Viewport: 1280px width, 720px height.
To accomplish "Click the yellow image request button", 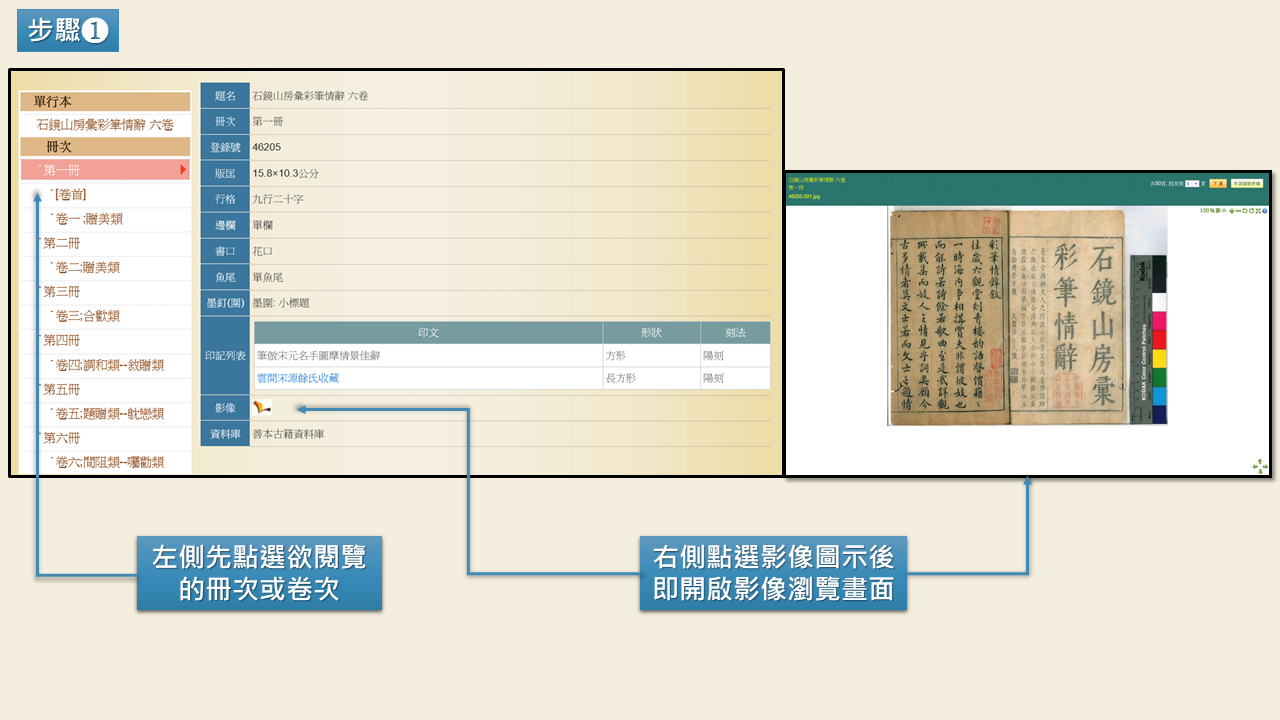I will click(1247, 184).
